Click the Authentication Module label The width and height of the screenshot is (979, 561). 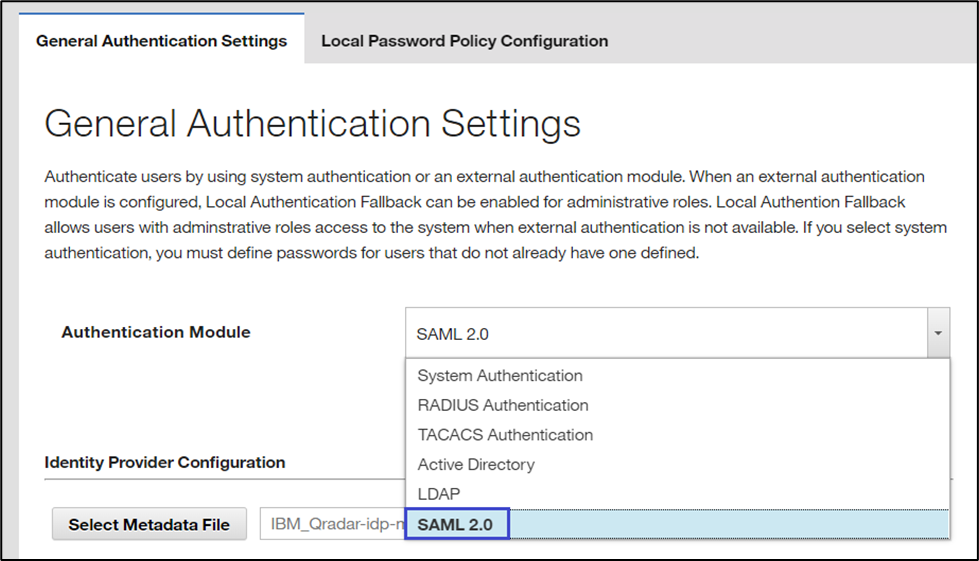tap(156, 332)
